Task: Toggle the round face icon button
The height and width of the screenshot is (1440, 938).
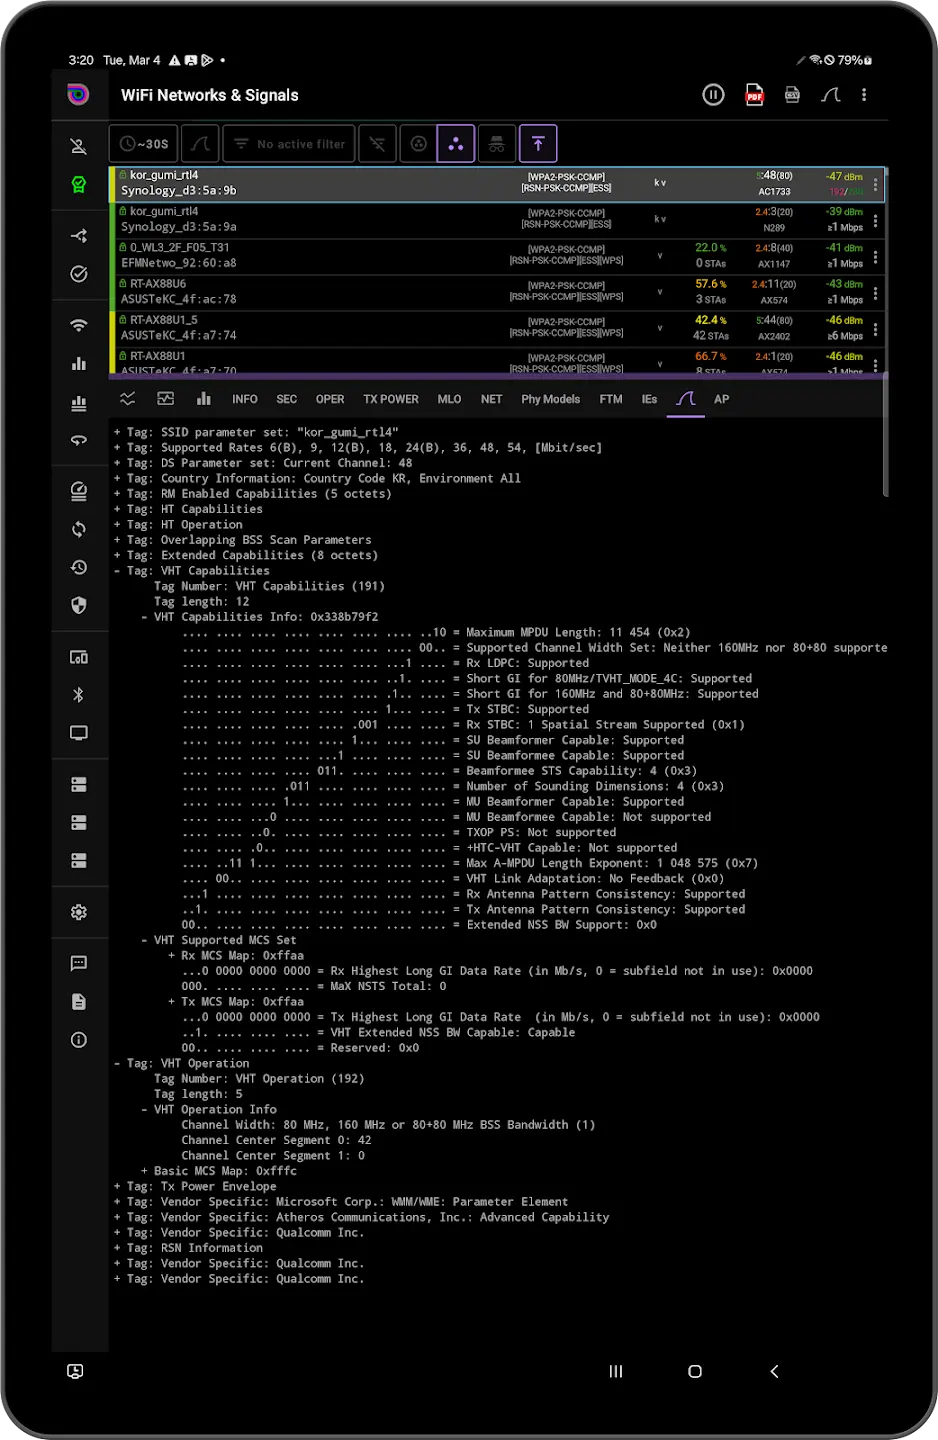Action: pos(419,144)
